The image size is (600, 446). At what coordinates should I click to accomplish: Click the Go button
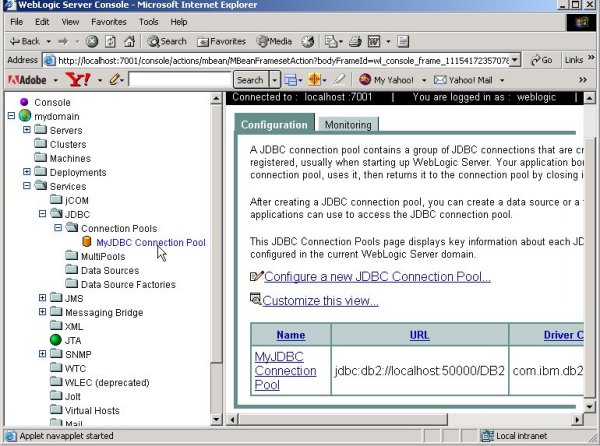(541, 60)
